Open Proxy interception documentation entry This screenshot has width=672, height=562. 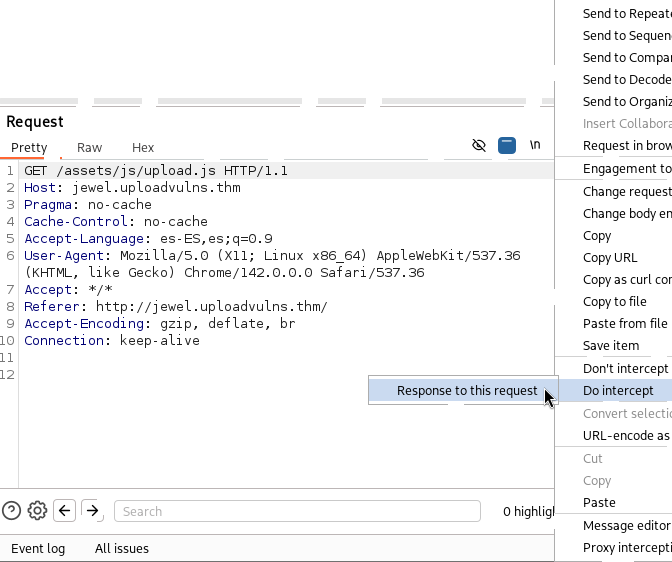pyautogui.click(x=613, y=547)
